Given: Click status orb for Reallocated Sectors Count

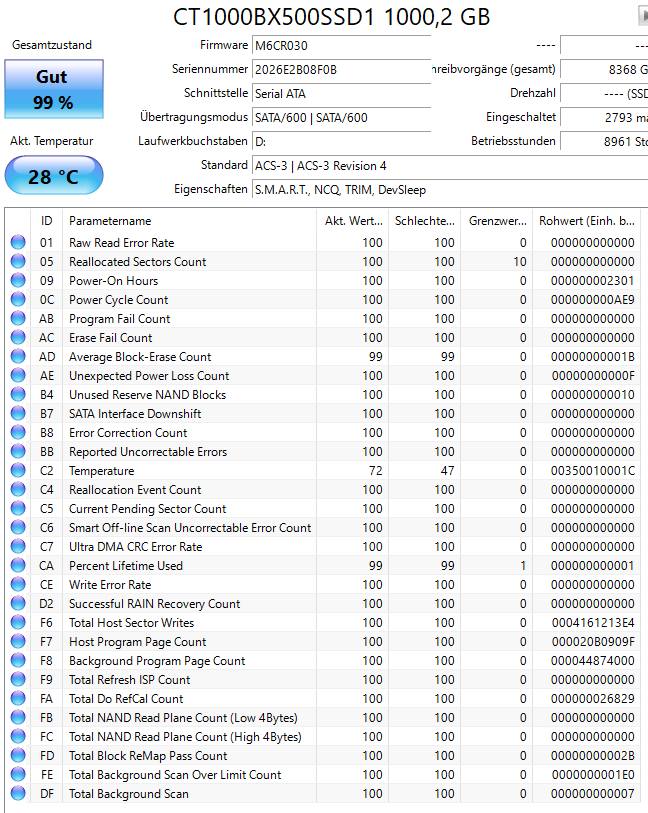Looking at the screenshot, I should [18, 261].
